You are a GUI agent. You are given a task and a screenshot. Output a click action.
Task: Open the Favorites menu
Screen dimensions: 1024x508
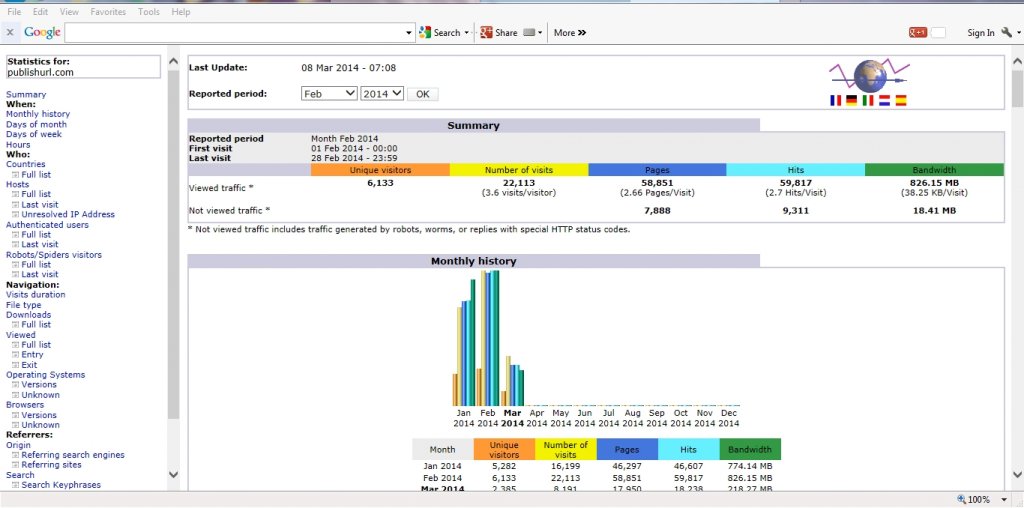[x=108, y=12]
